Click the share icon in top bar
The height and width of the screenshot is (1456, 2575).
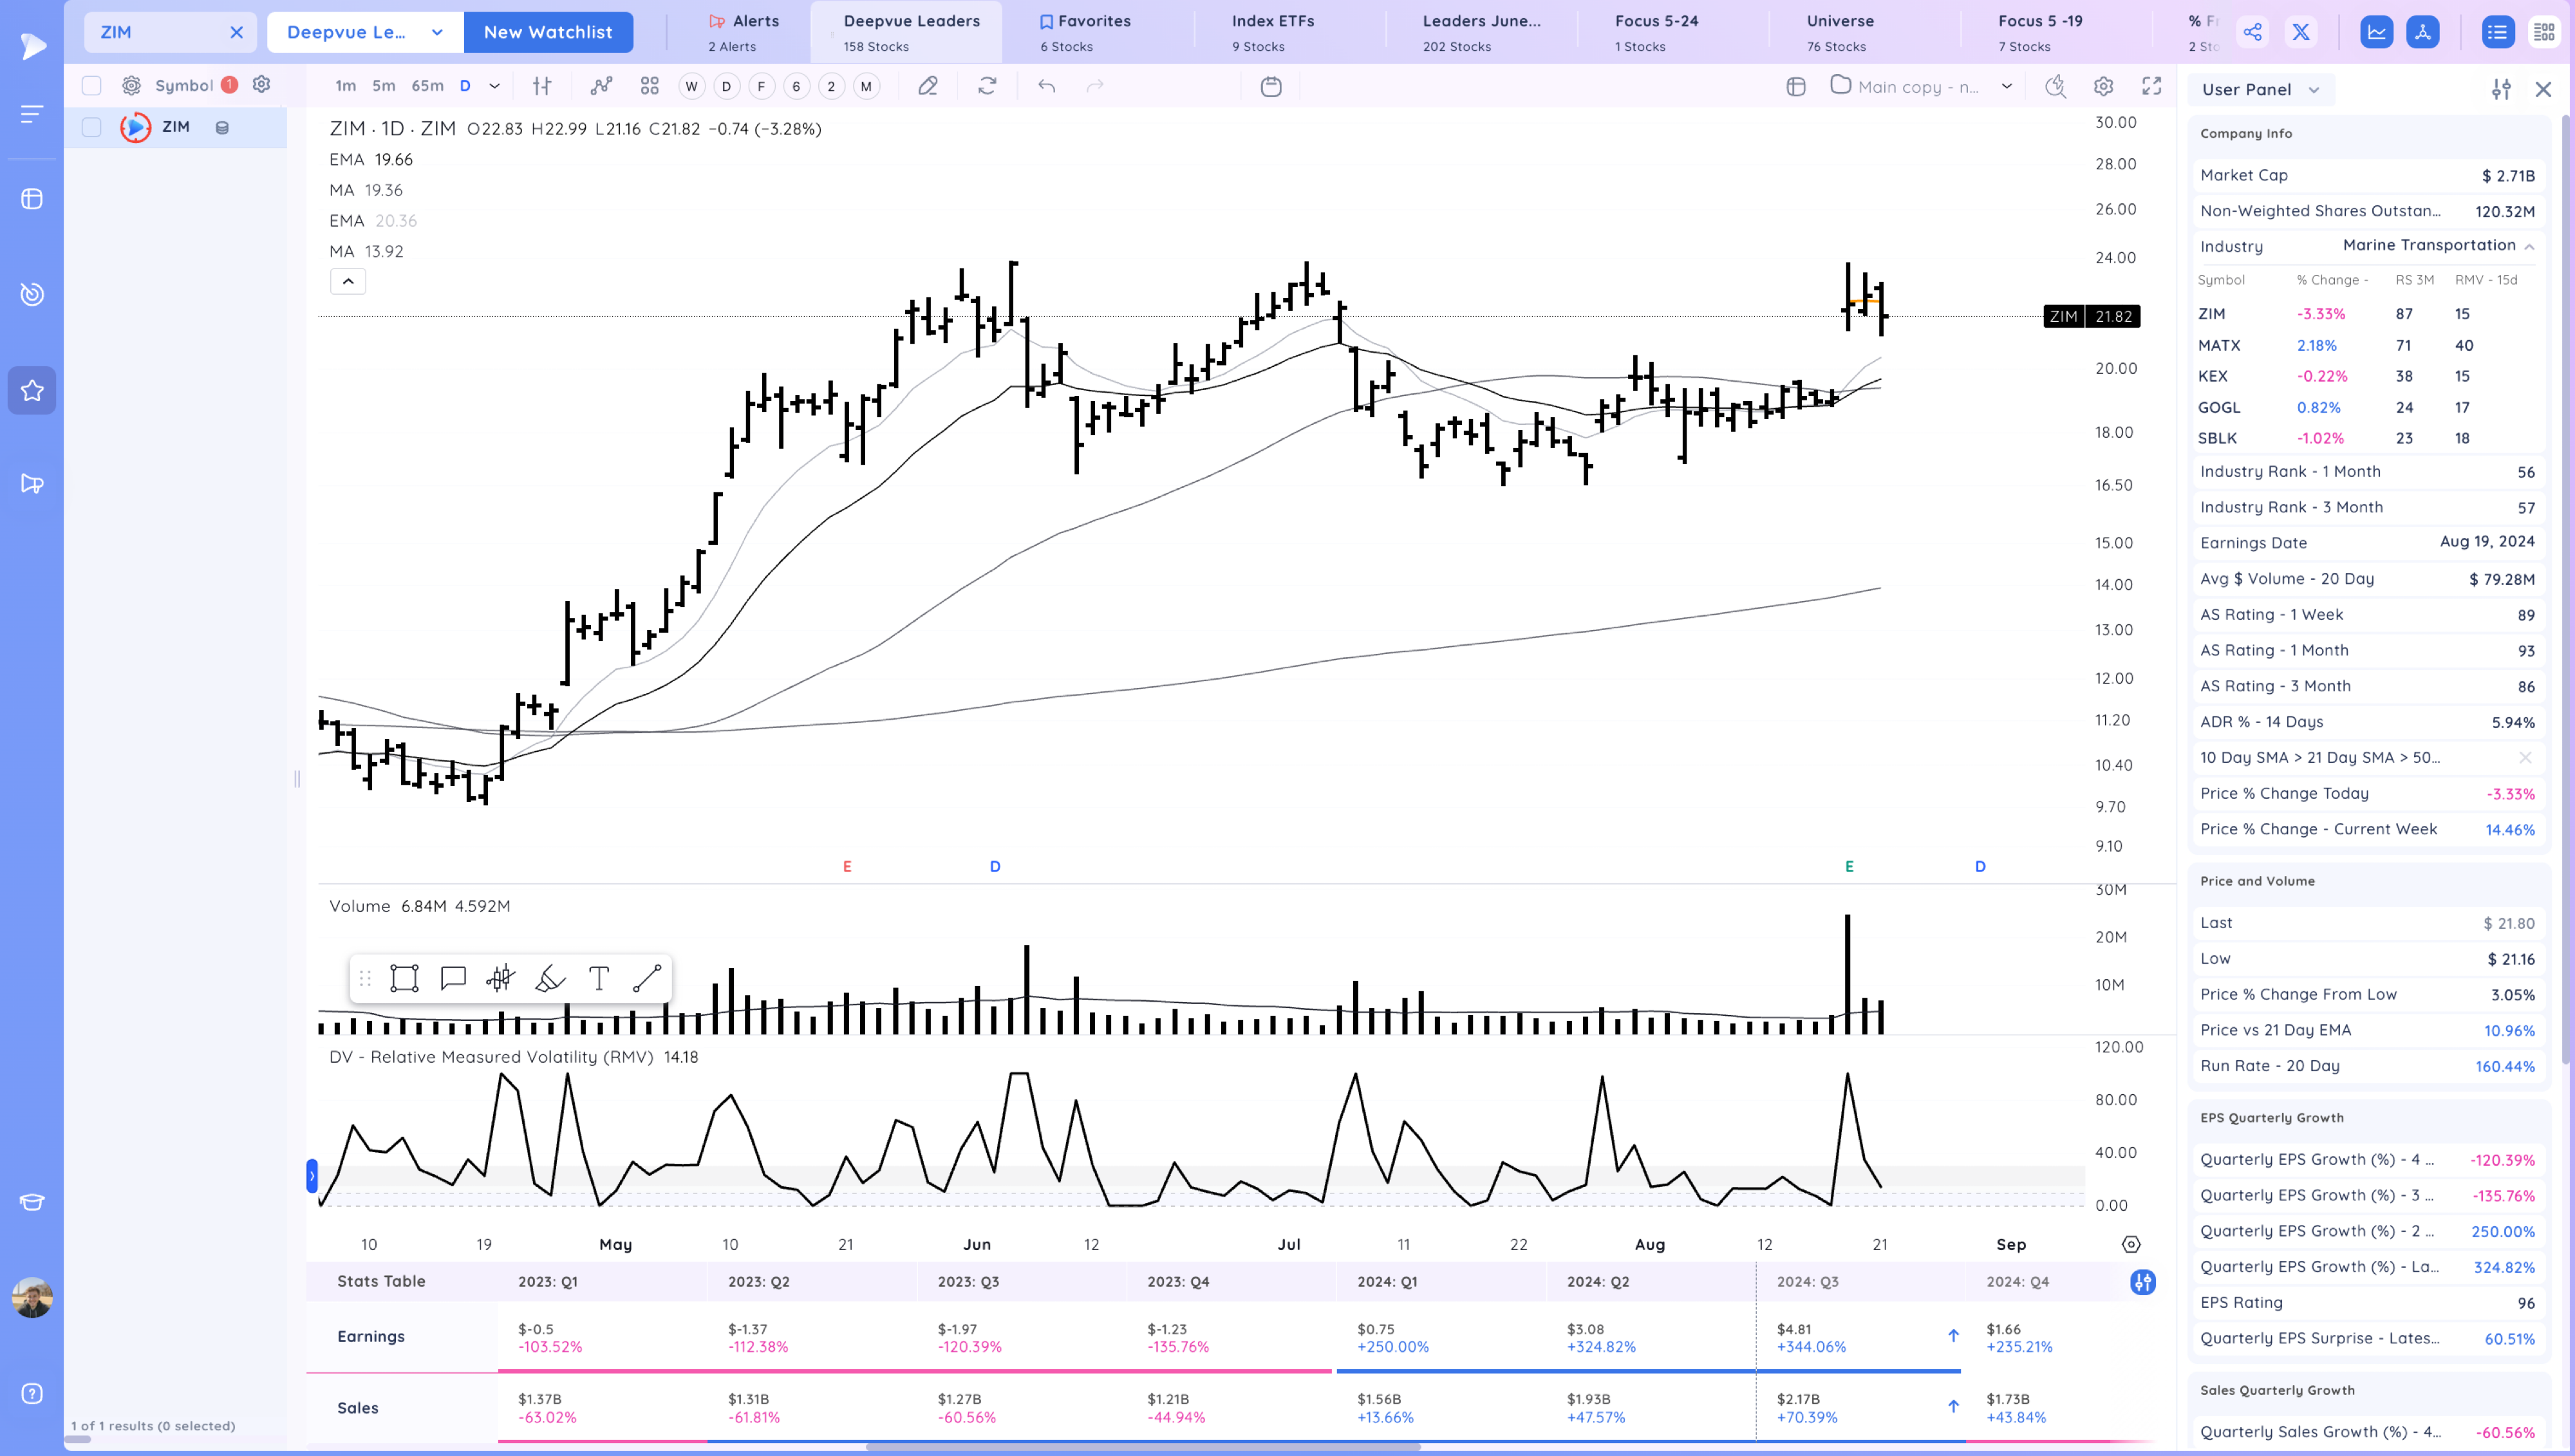coord(2252,32)
